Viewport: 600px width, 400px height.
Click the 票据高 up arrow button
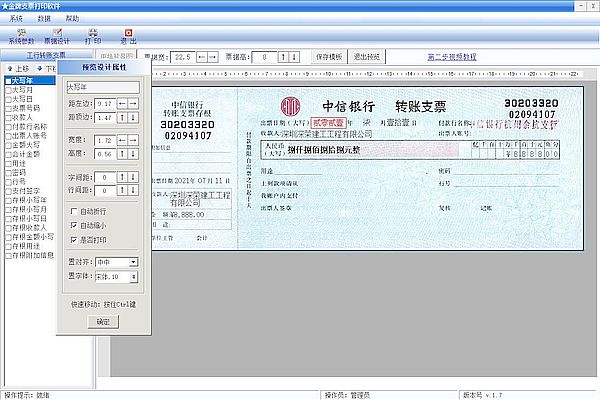[x=283, y=57]
